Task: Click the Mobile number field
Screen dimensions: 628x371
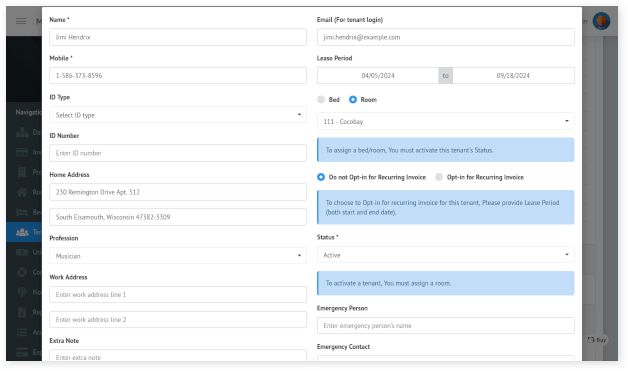Action: tap(178, 75)
